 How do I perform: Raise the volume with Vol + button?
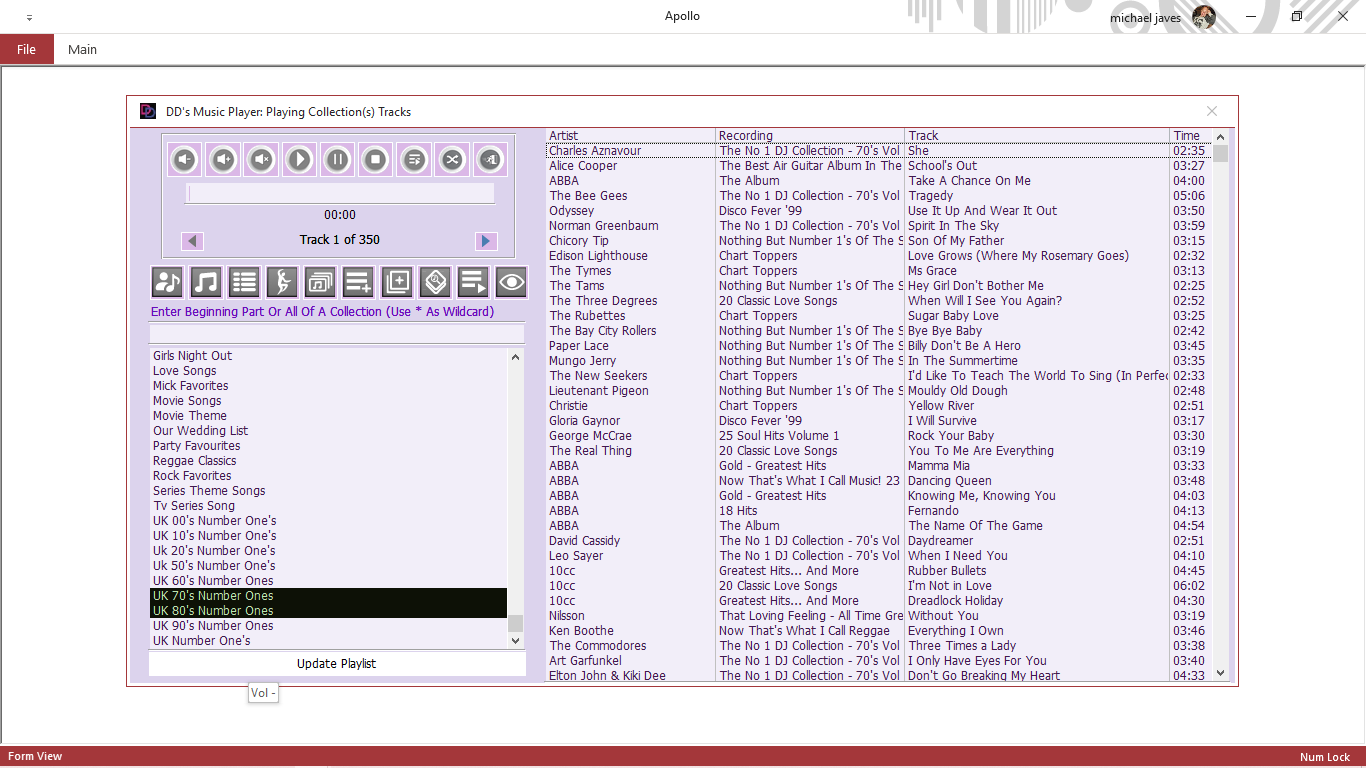pos(223,159)
